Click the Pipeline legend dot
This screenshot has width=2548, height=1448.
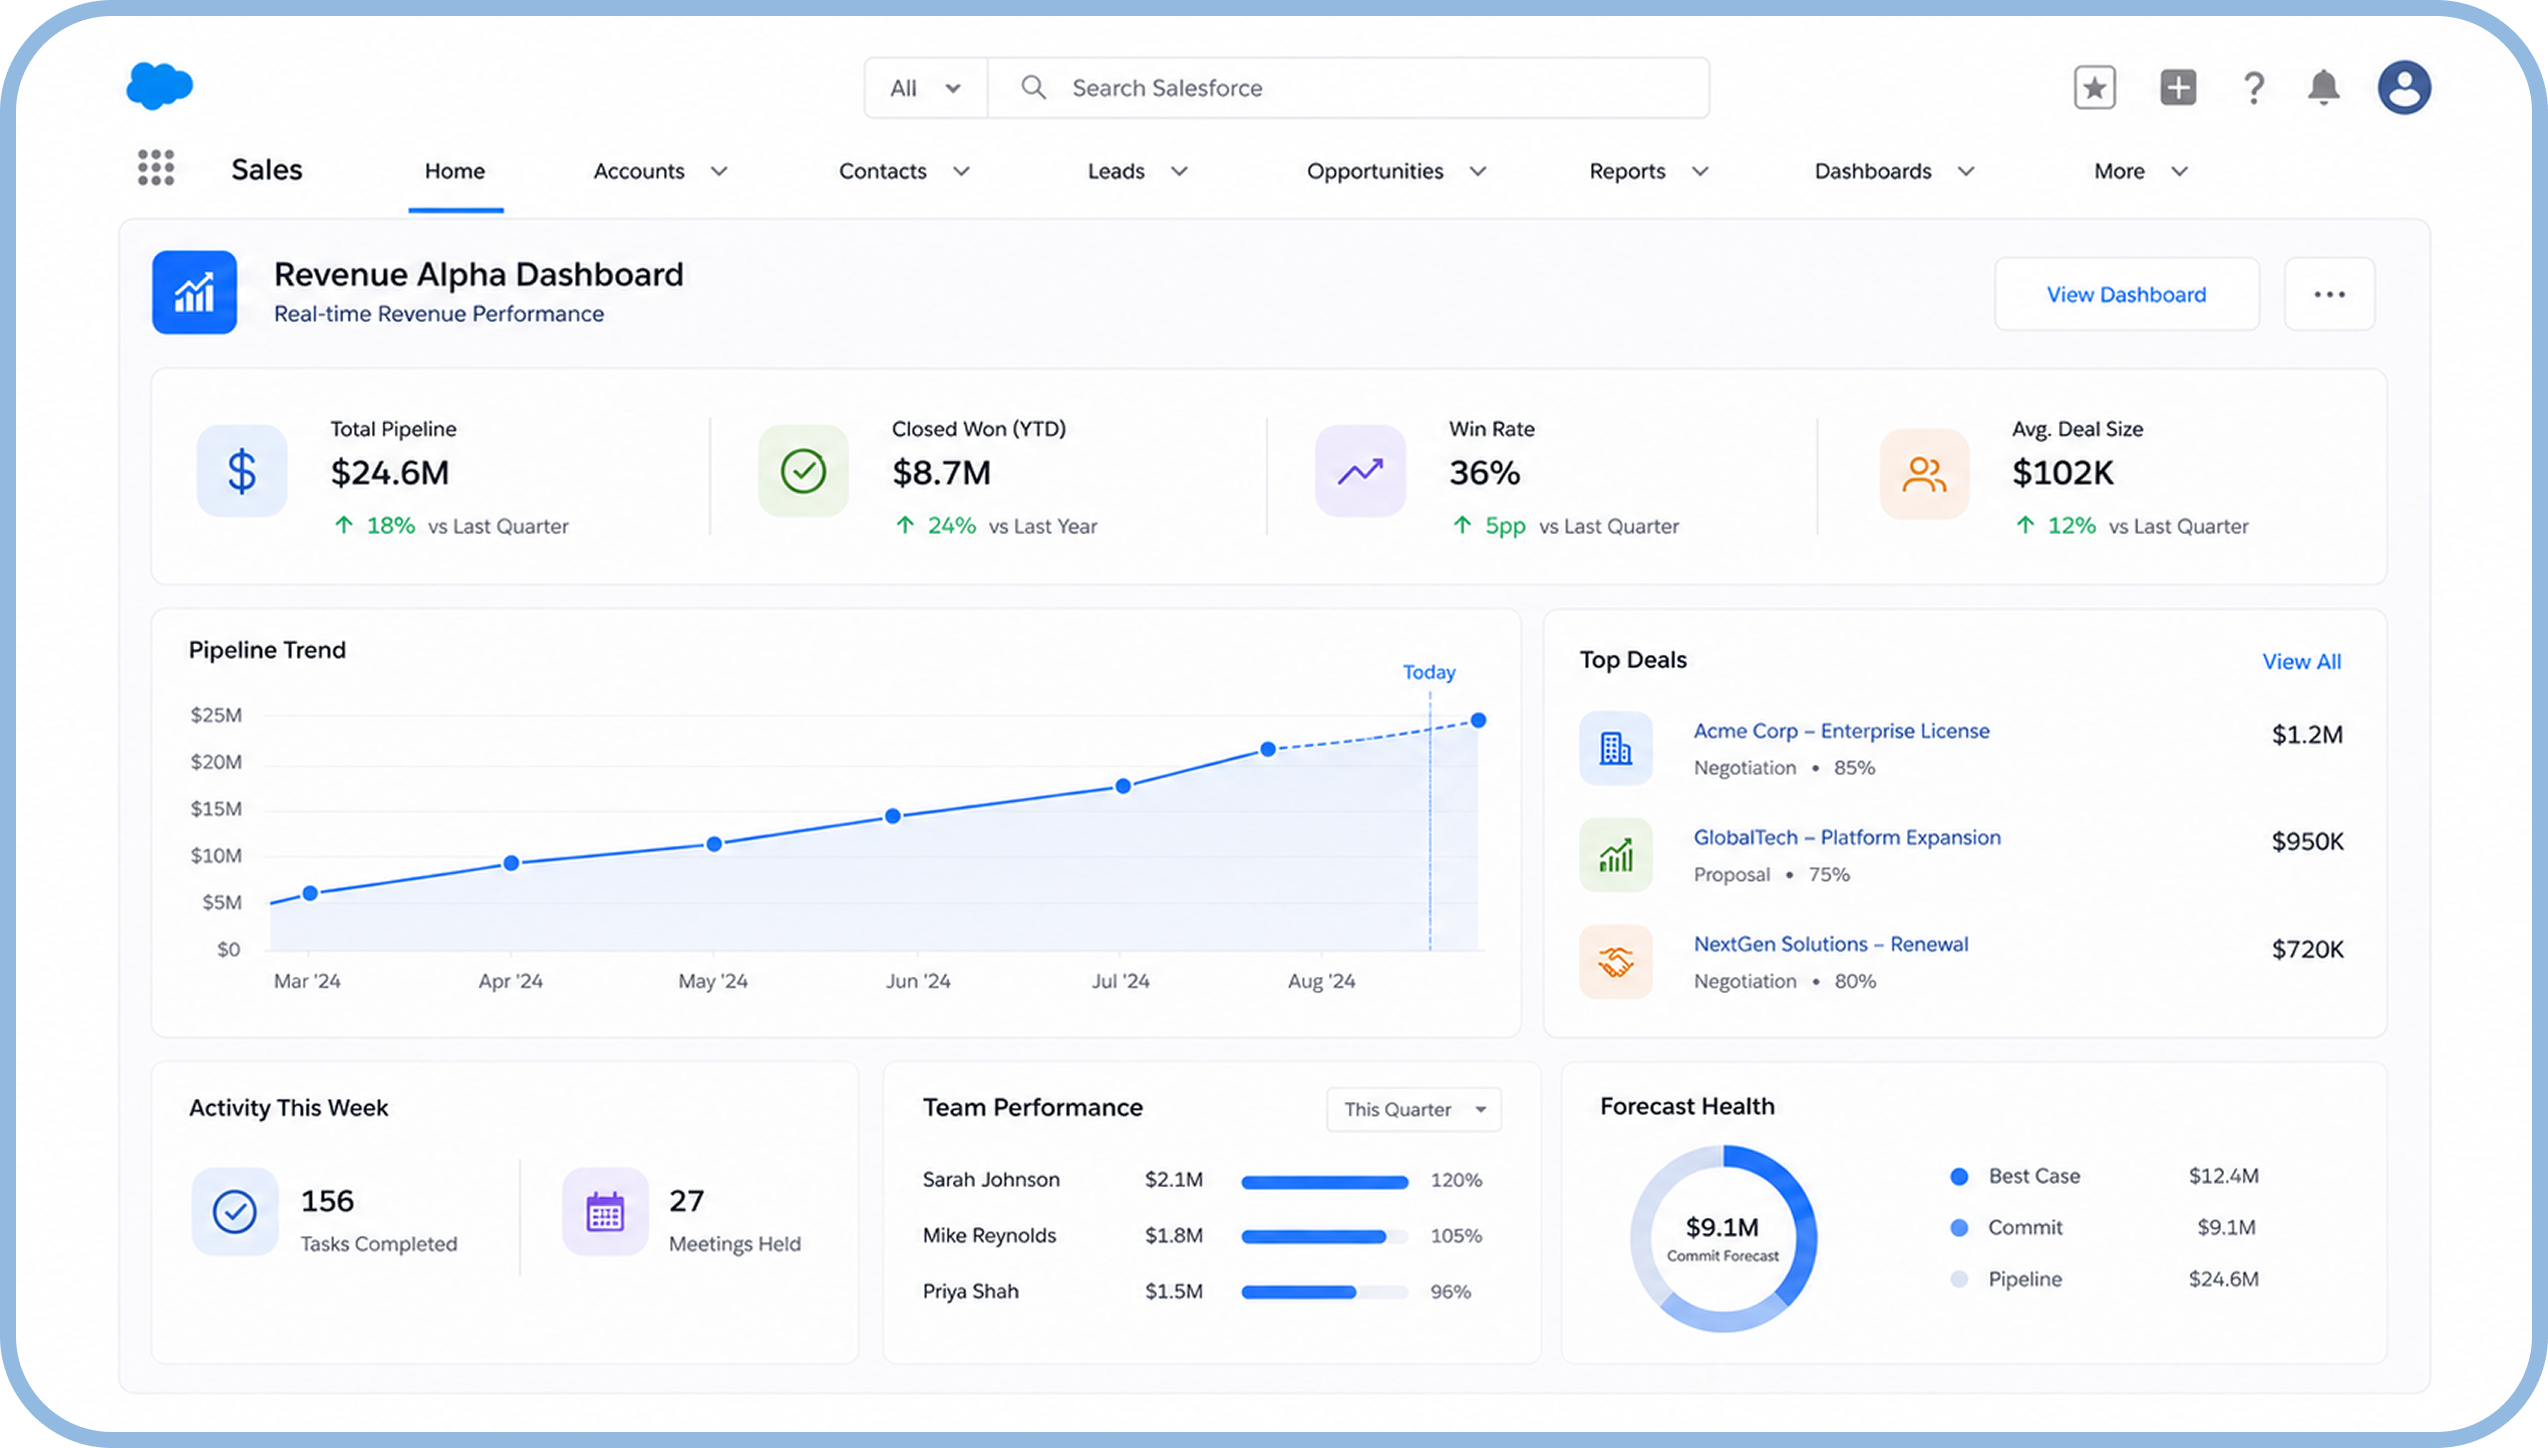(1959, 1279)
